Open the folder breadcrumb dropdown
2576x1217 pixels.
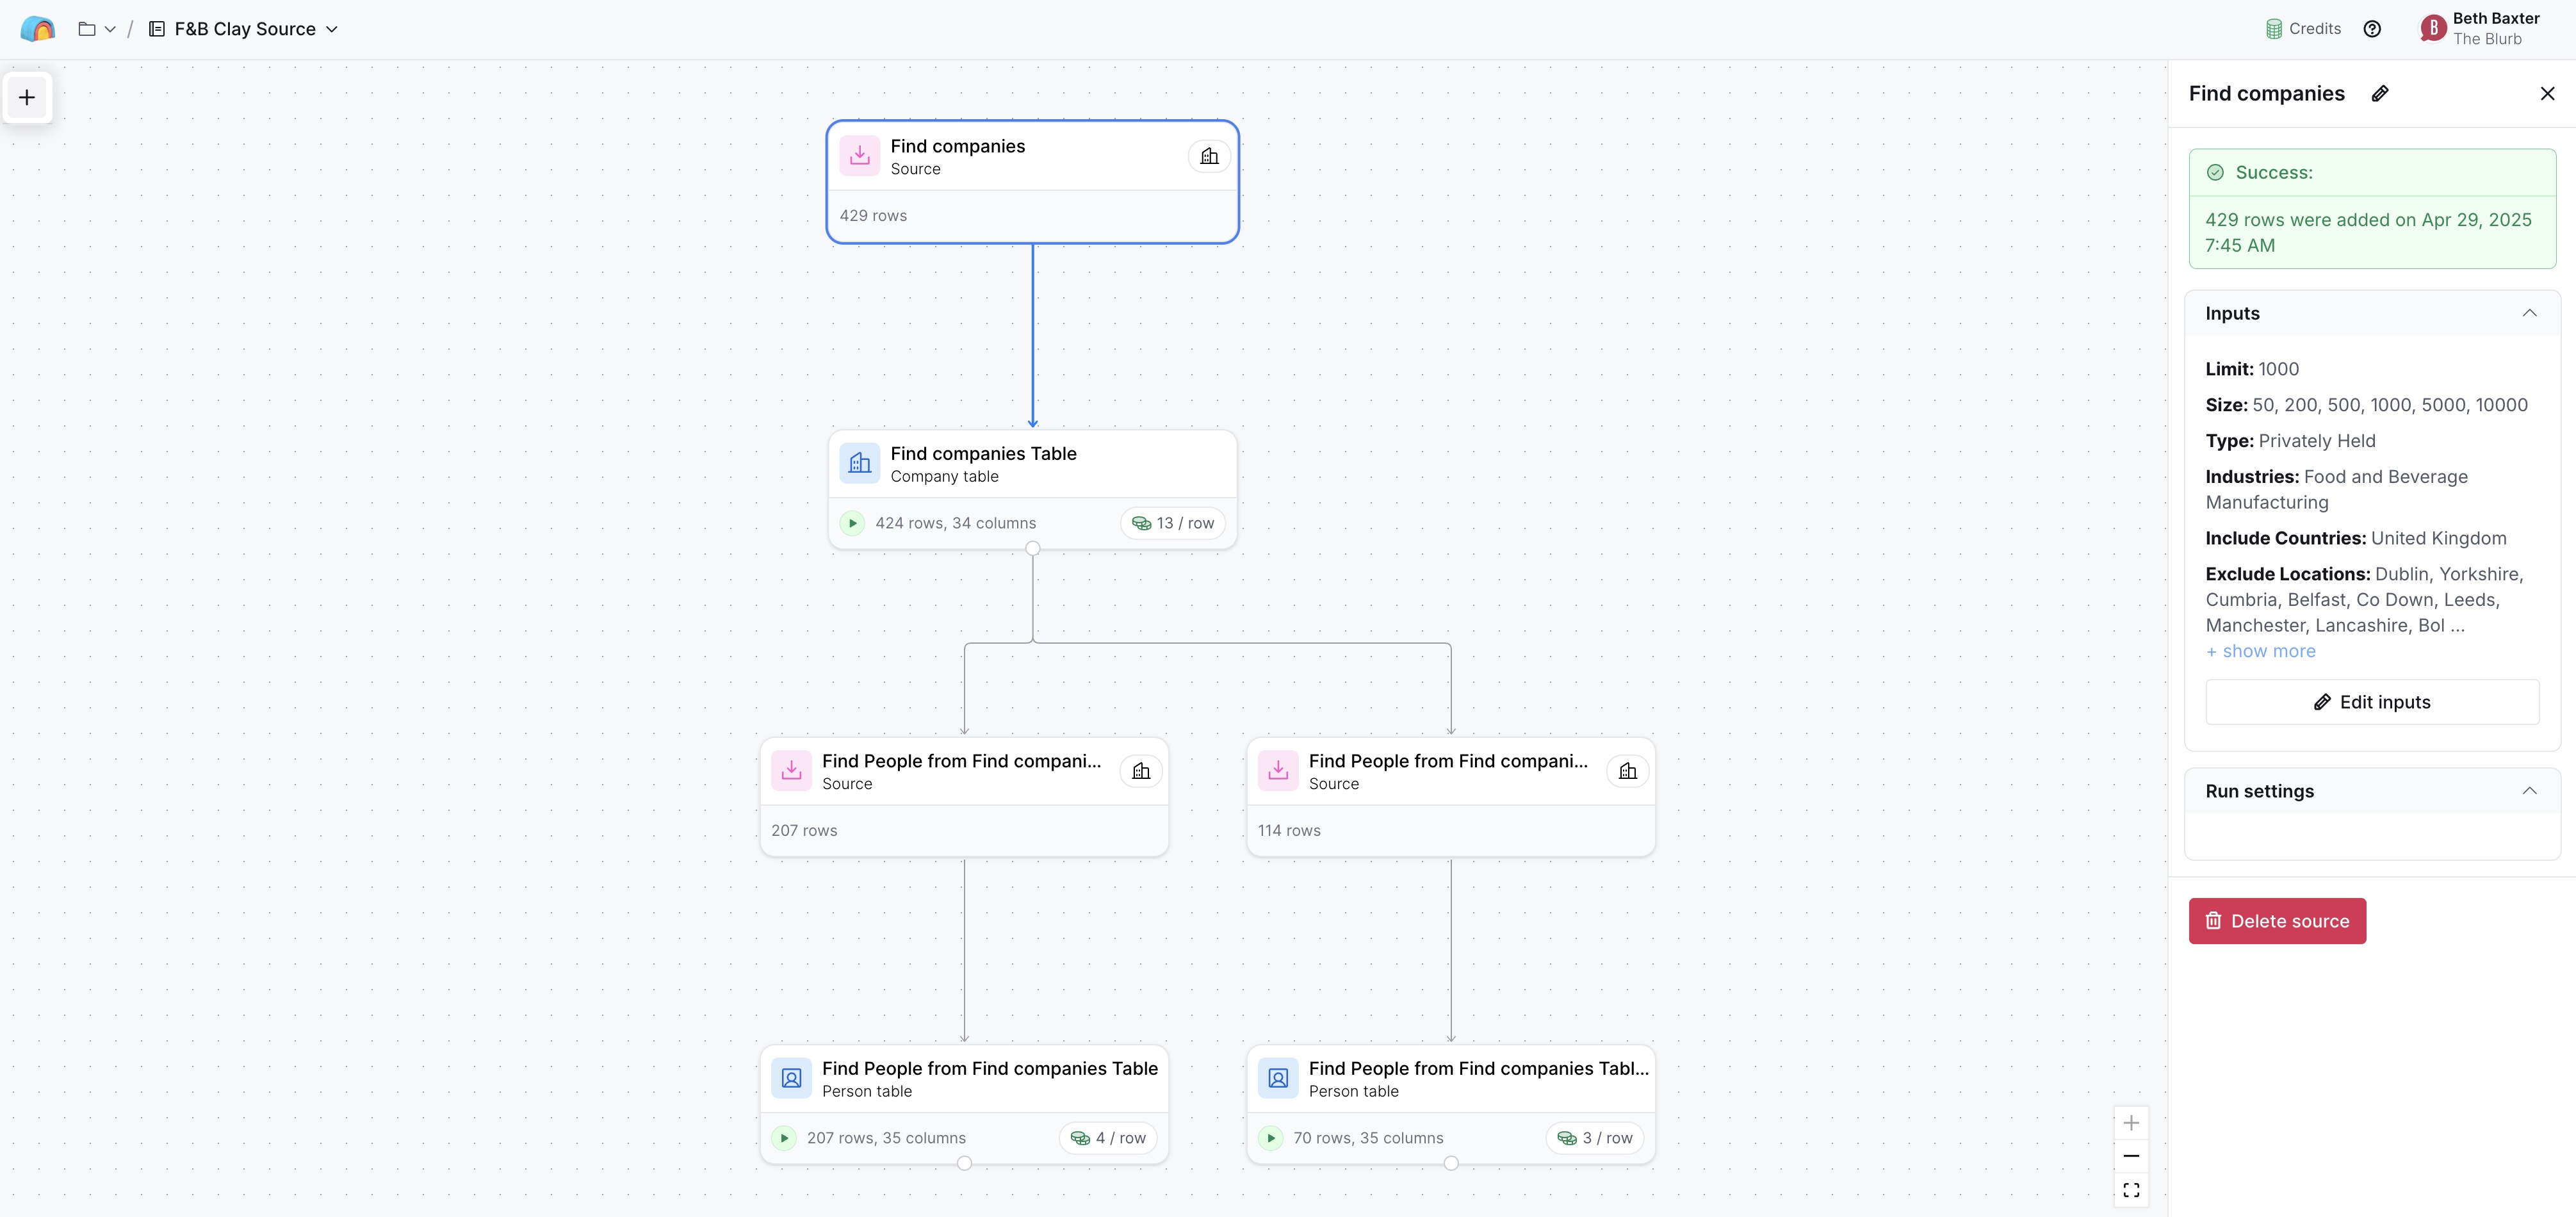(97, 29)
